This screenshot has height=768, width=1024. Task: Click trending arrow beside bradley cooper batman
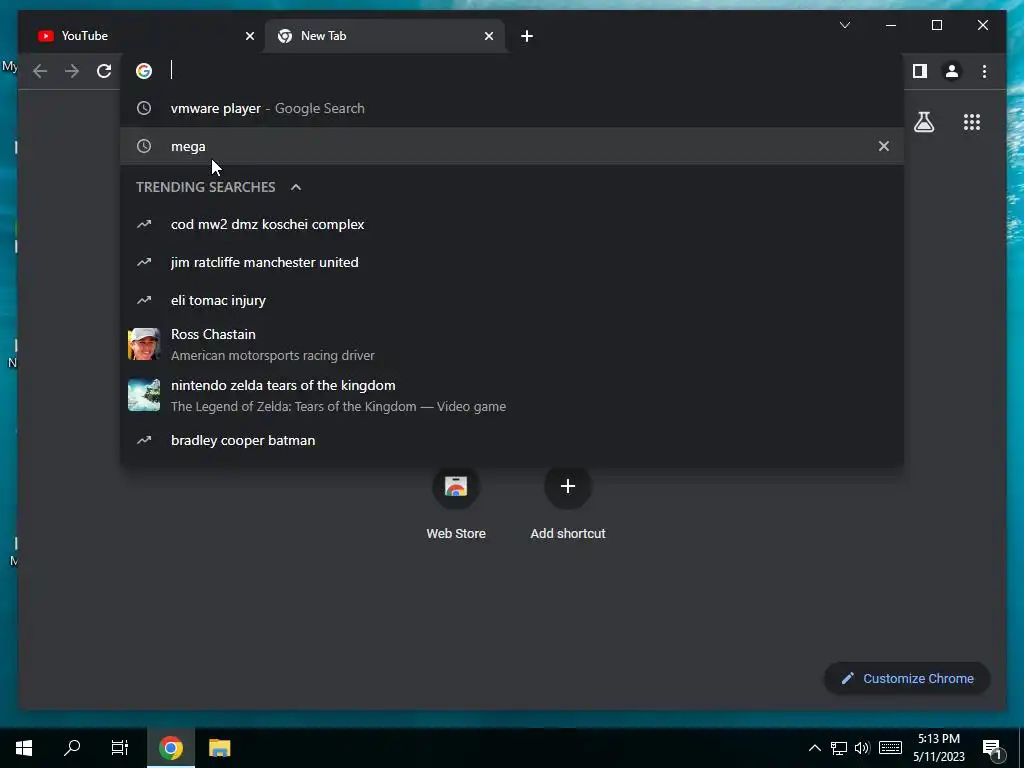click(x=144, y=440)
